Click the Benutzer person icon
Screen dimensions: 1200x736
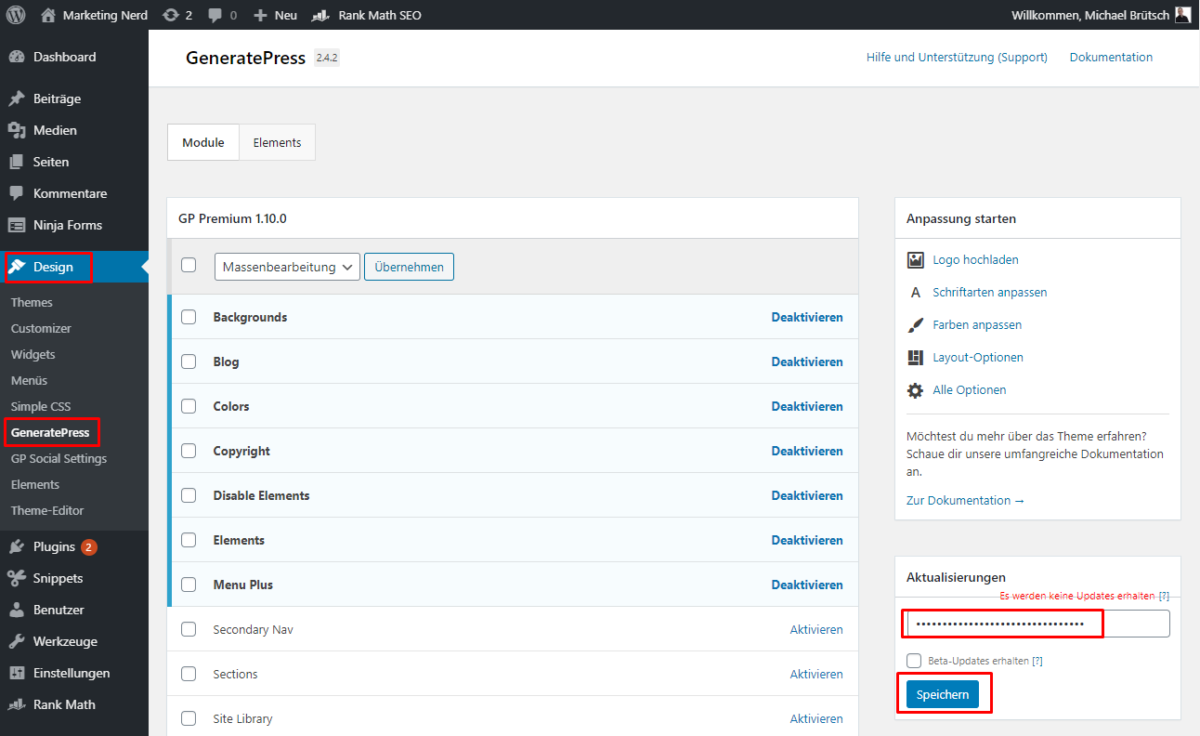point(16,610)
